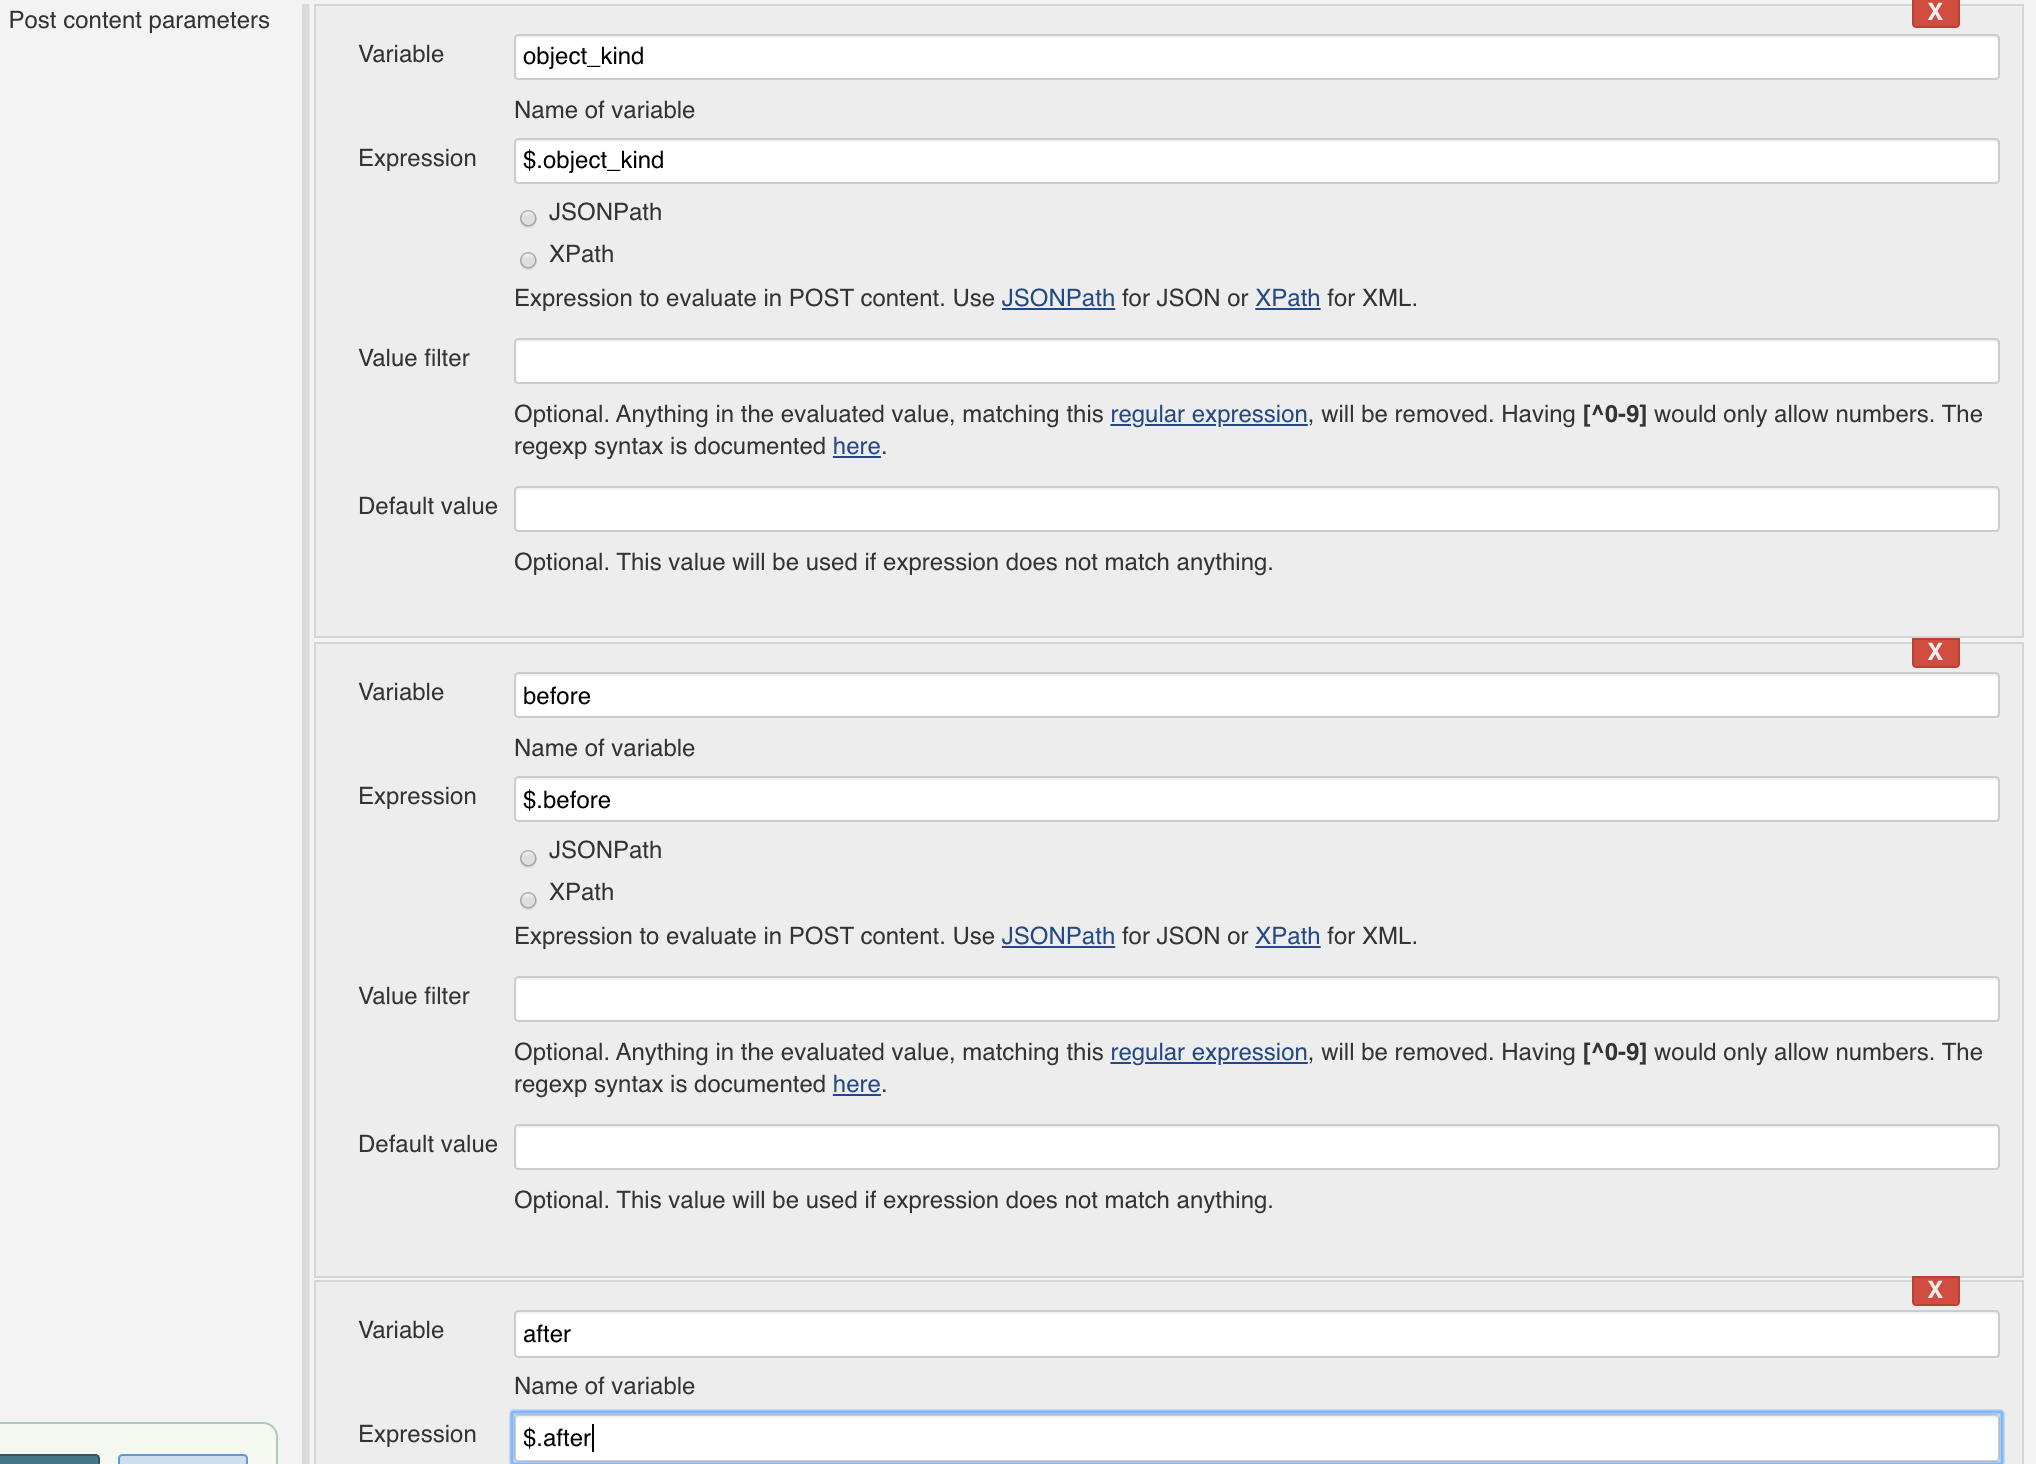Focus the second Default value input
The width and height of the screenshot is (2036, 1464).
point(1256,1147)
